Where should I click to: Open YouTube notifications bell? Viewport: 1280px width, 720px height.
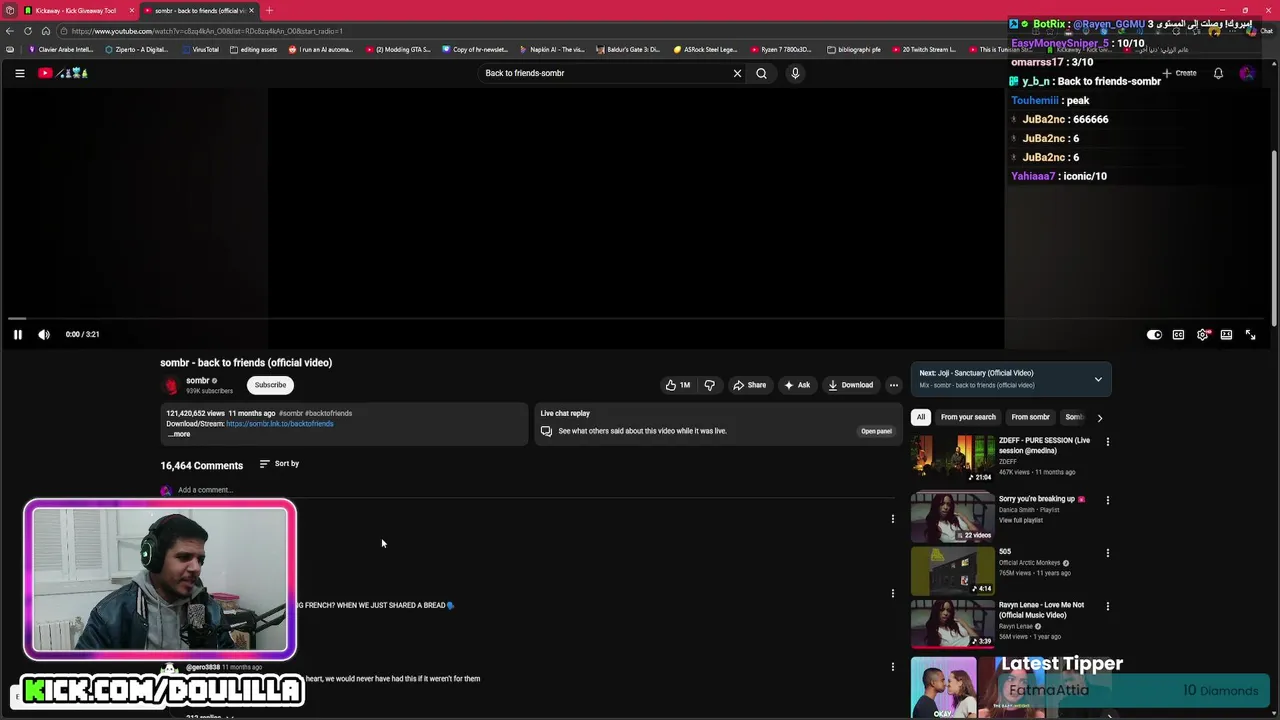(1218, 73)
